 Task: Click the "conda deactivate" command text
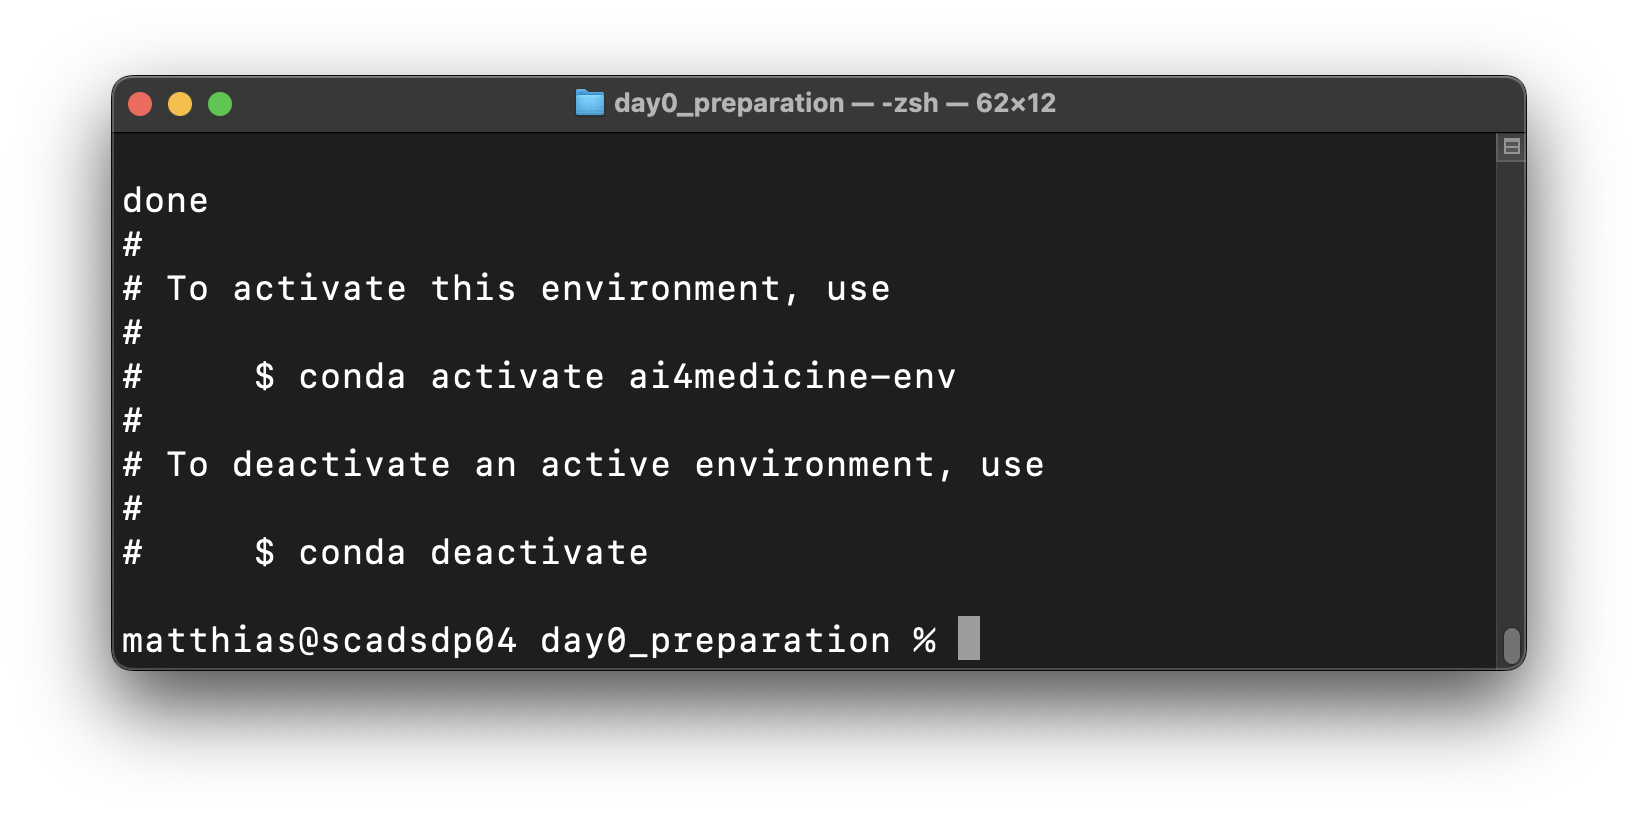[x=473, y=553]
